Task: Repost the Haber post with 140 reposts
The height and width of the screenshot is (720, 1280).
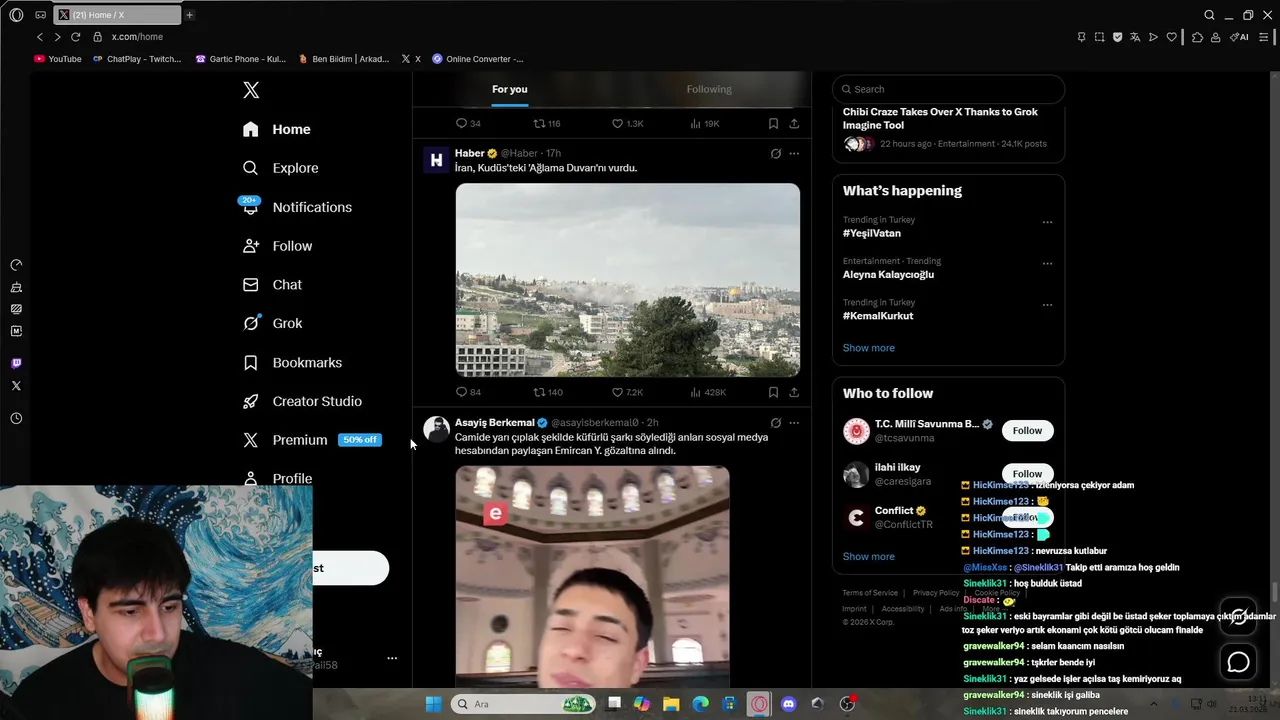Action: click(x=548, y=393)
